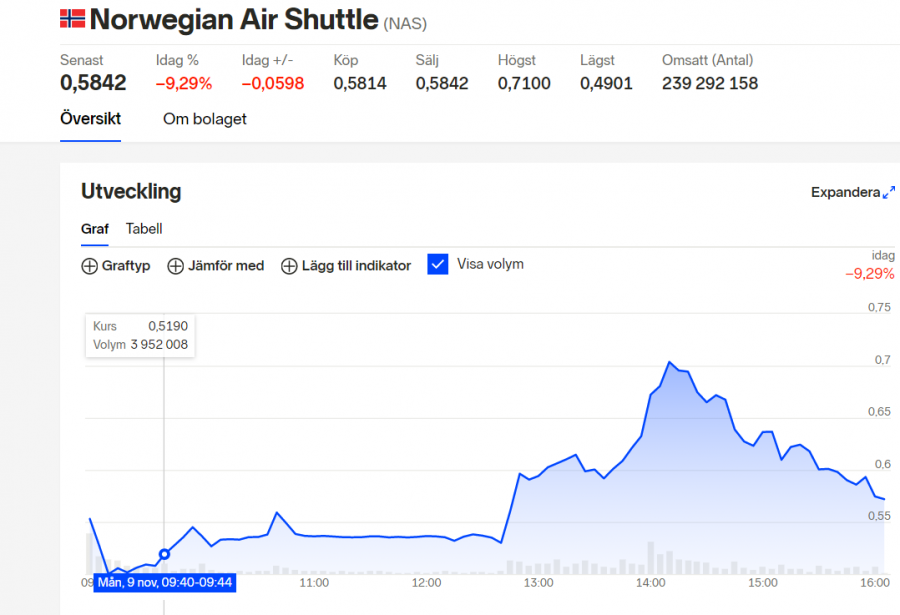Click the plus icon beside Jämför med
Image resolution: width=900 pixels, height=615 pixels.
click(175, 266)
